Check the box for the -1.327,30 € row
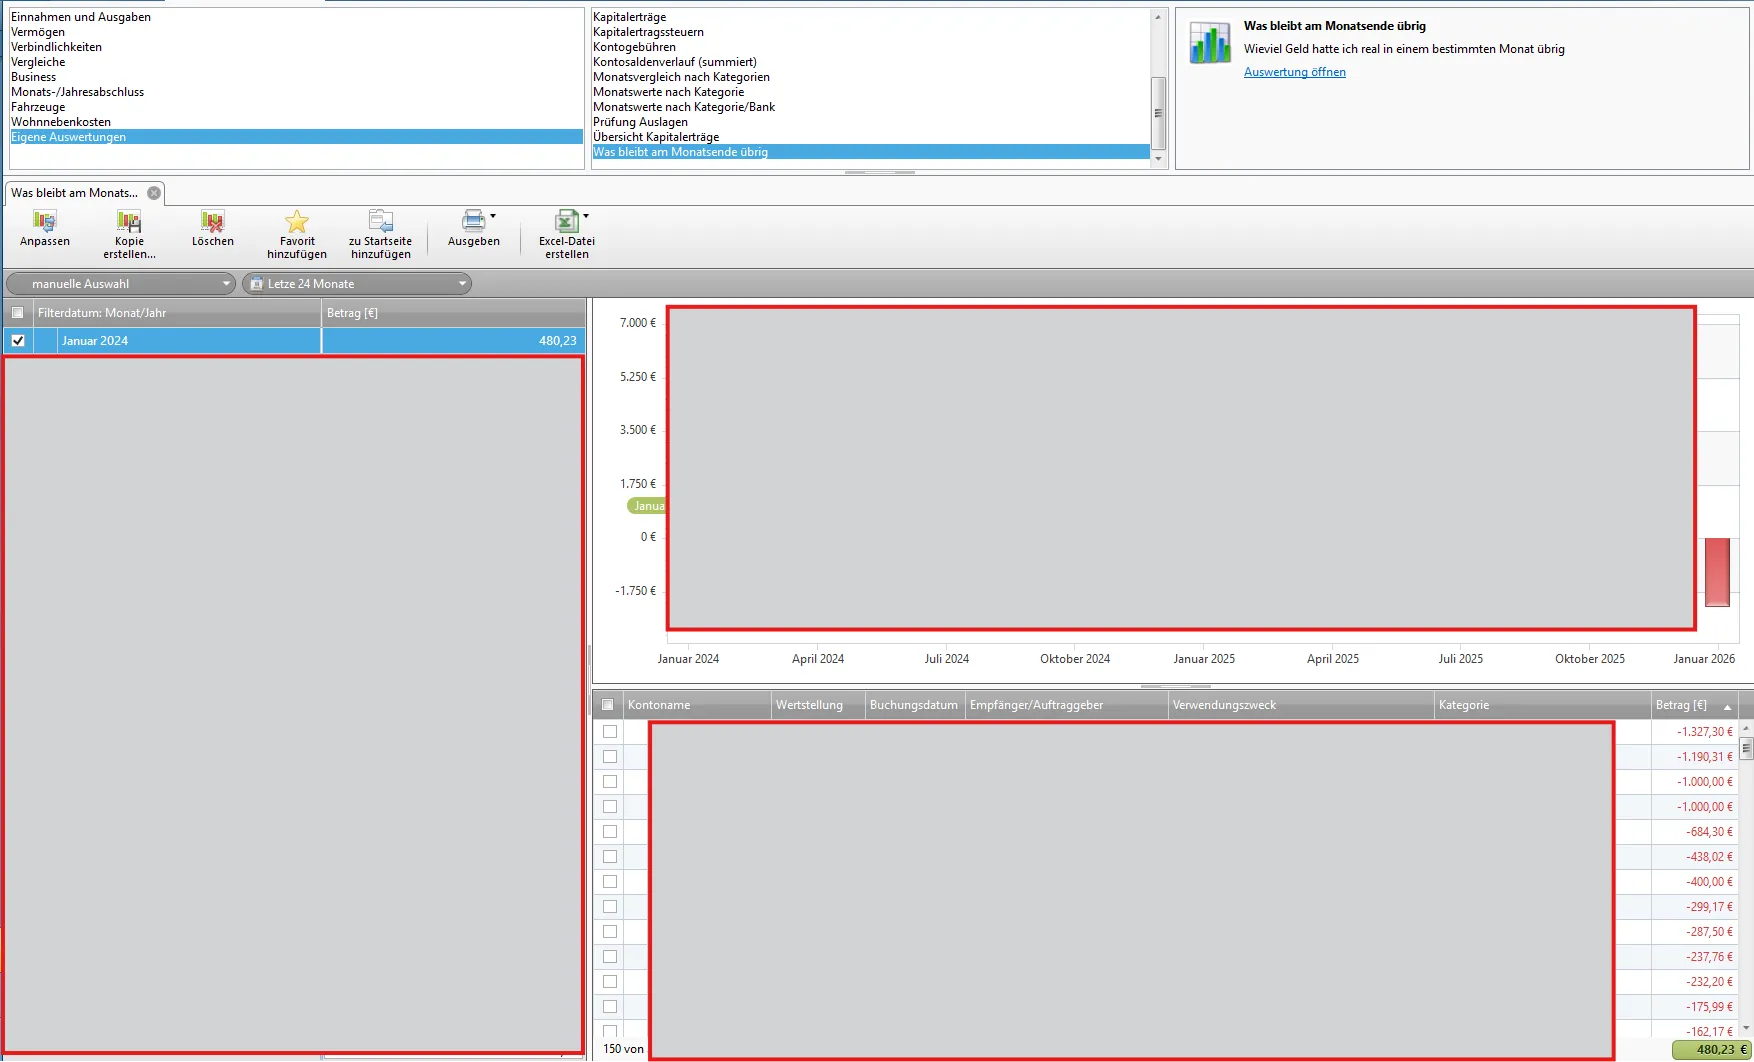The width and height of the screenshot is (1754, 1062). pos(610,732)
